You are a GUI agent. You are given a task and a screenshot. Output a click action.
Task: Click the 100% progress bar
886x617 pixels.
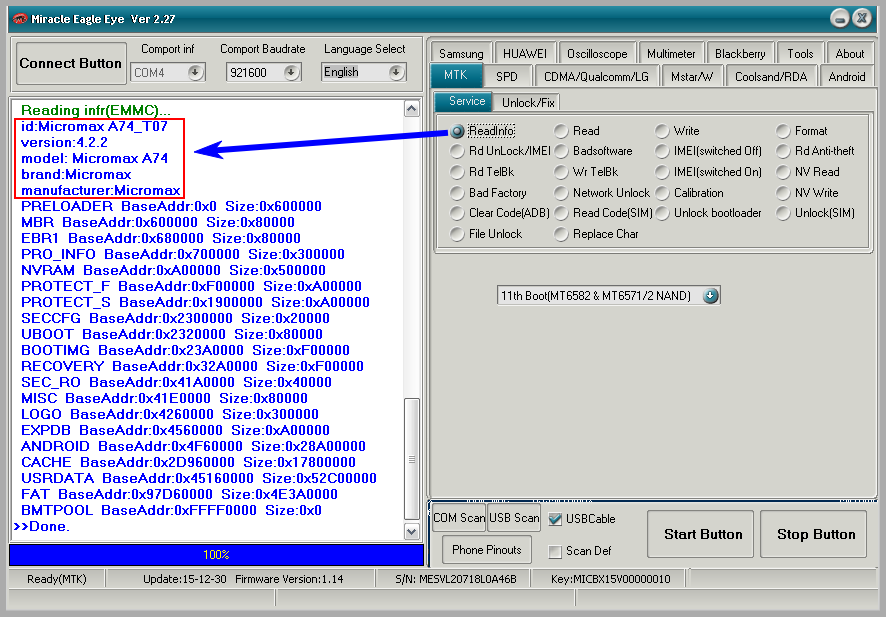click(x=216, y=555)
